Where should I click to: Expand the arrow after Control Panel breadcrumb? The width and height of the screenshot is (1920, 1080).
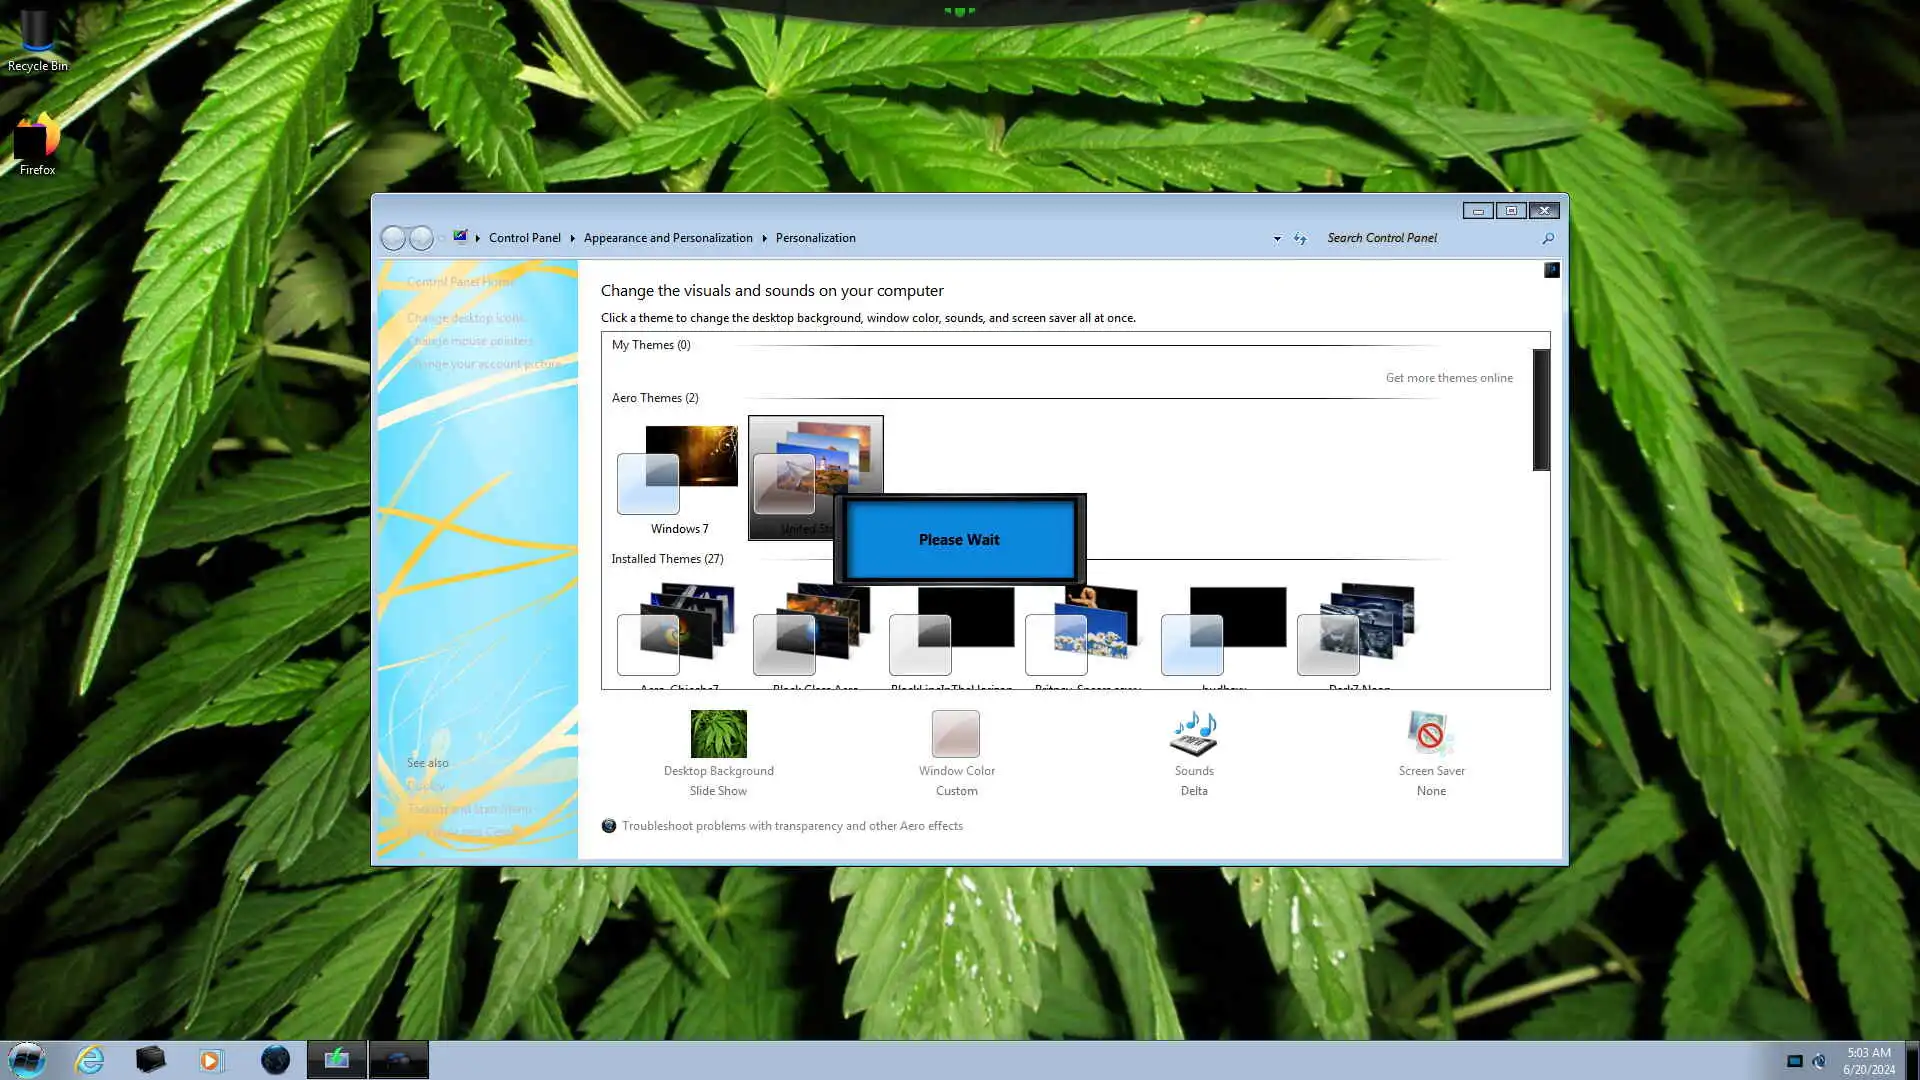[x=573, y=238]
